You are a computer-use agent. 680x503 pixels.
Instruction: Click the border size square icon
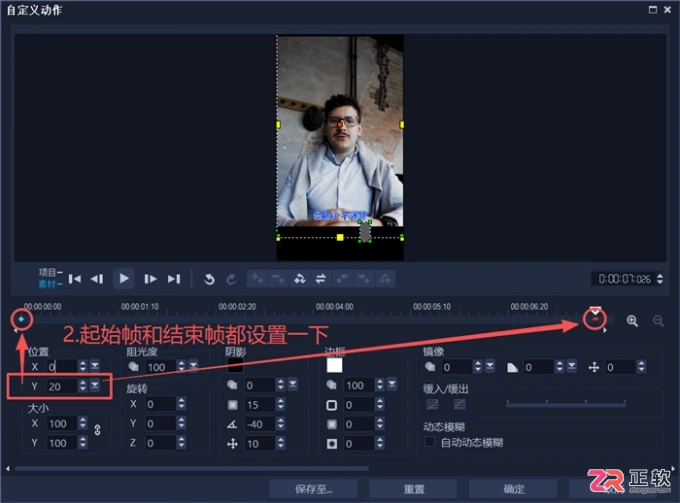331,405
